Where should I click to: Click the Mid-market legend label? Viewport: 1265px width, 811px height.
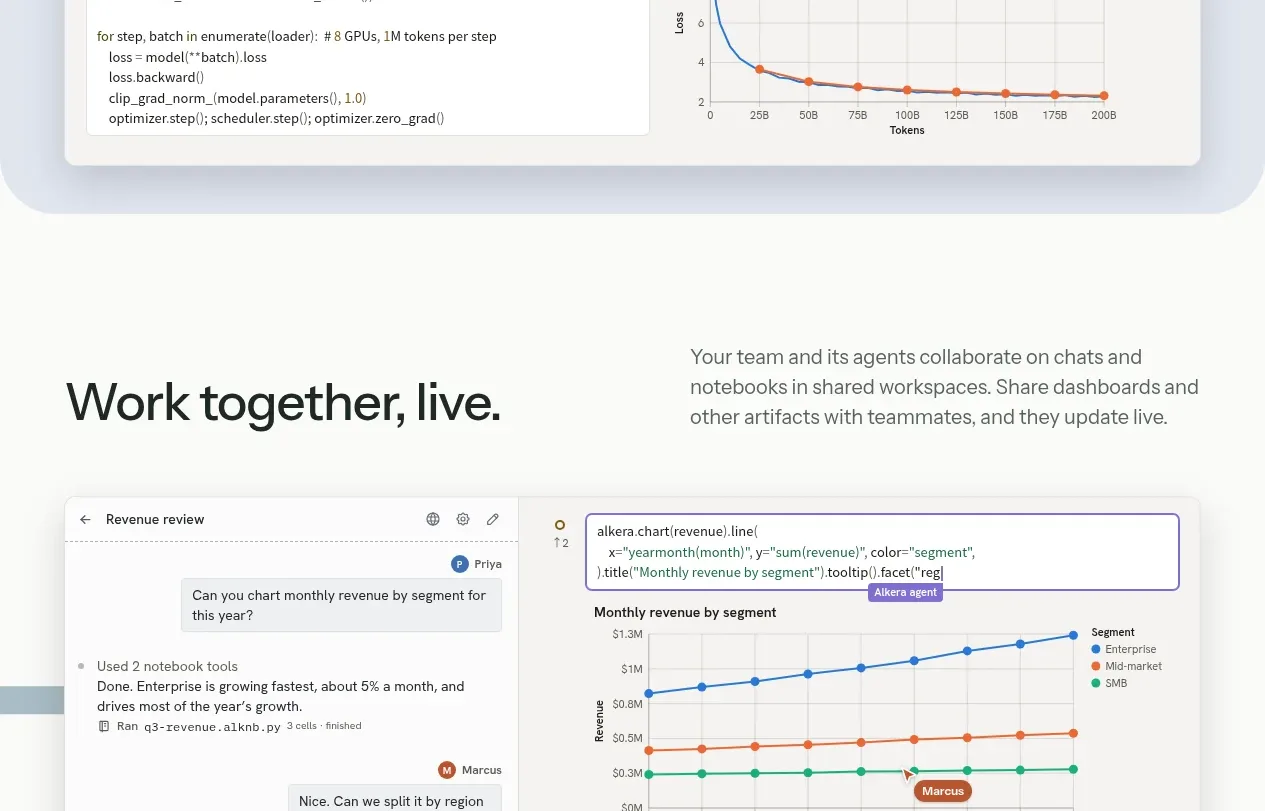1134,666
